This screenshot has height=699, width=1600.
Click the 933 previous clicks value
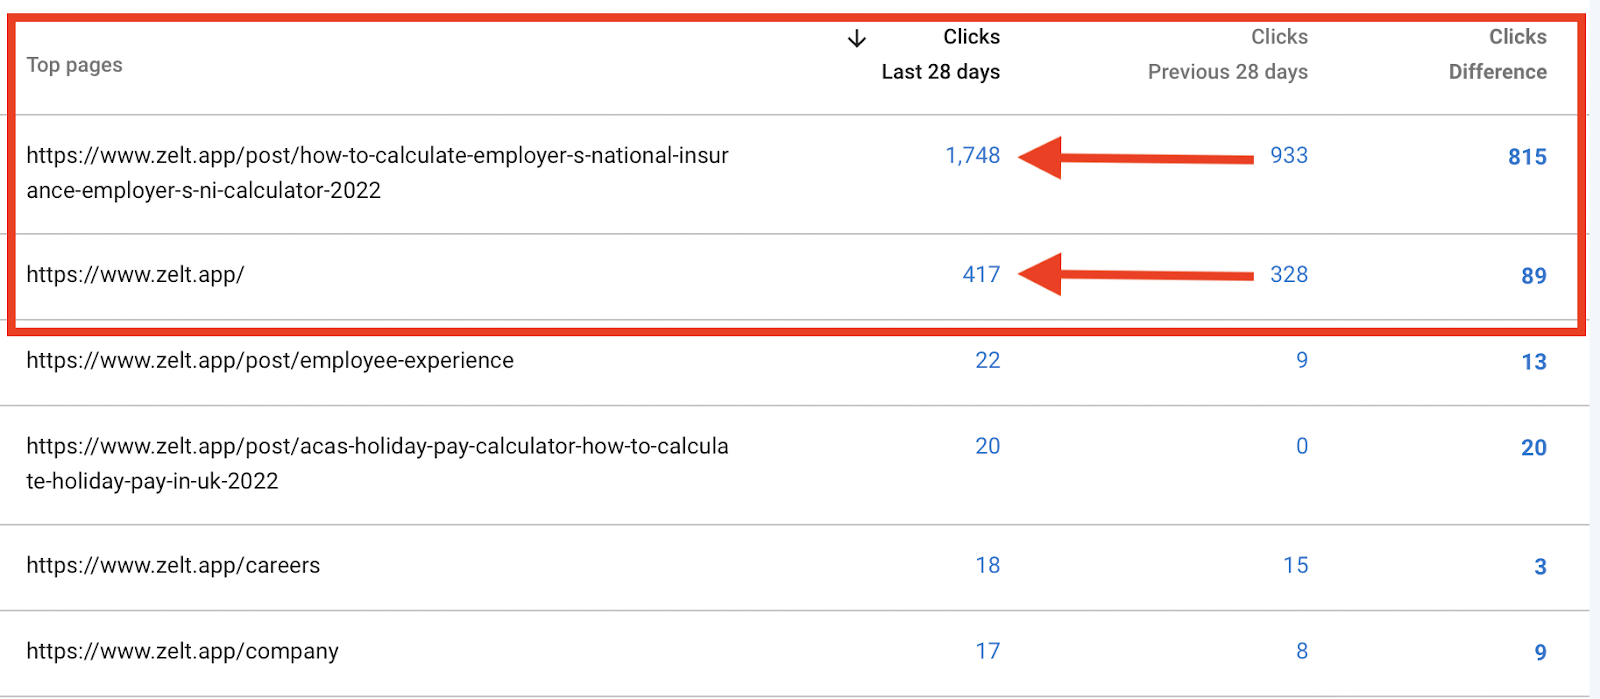[1289, 156]
